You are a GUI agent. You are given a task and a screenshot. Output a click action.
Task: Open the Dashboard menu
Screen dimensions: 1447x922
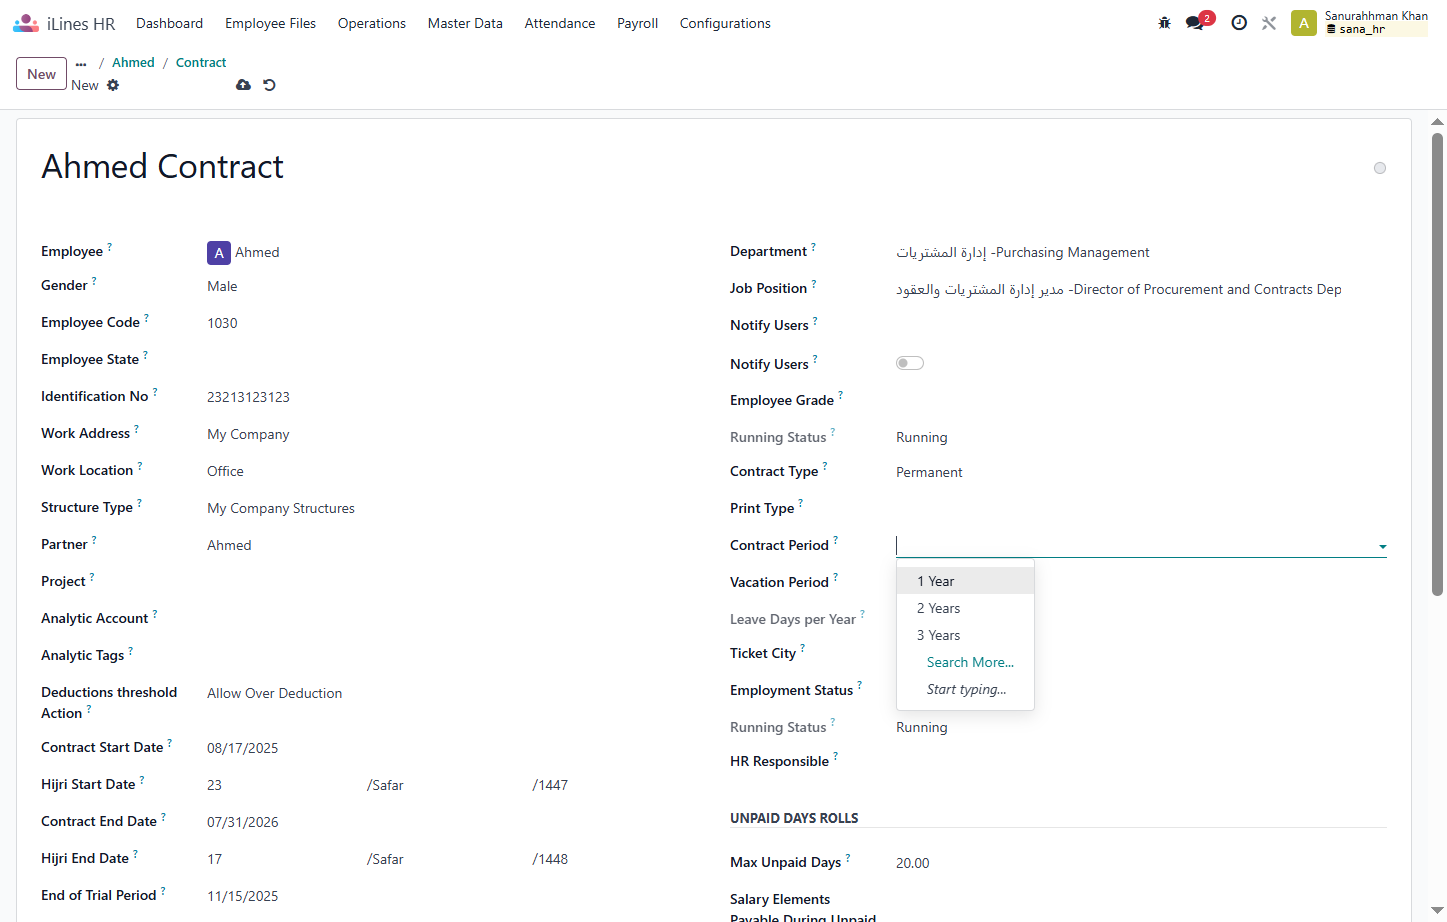[170, 23]
